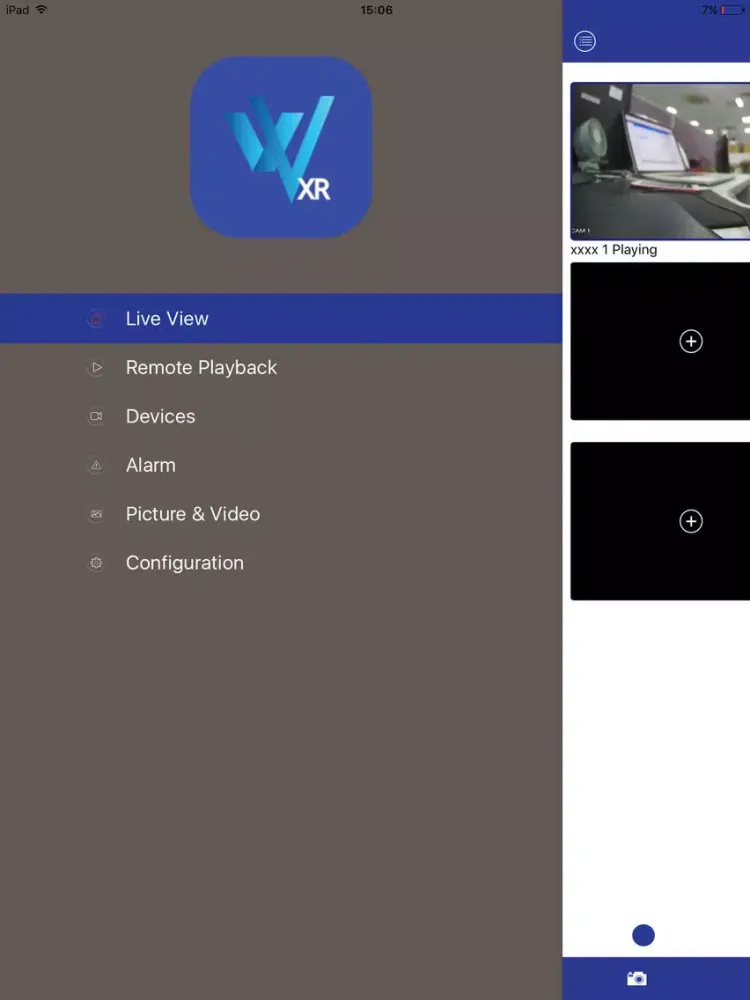Click the Devices camera icon
The width and height of the screenshot is (750, 1000).
point(96,416)
